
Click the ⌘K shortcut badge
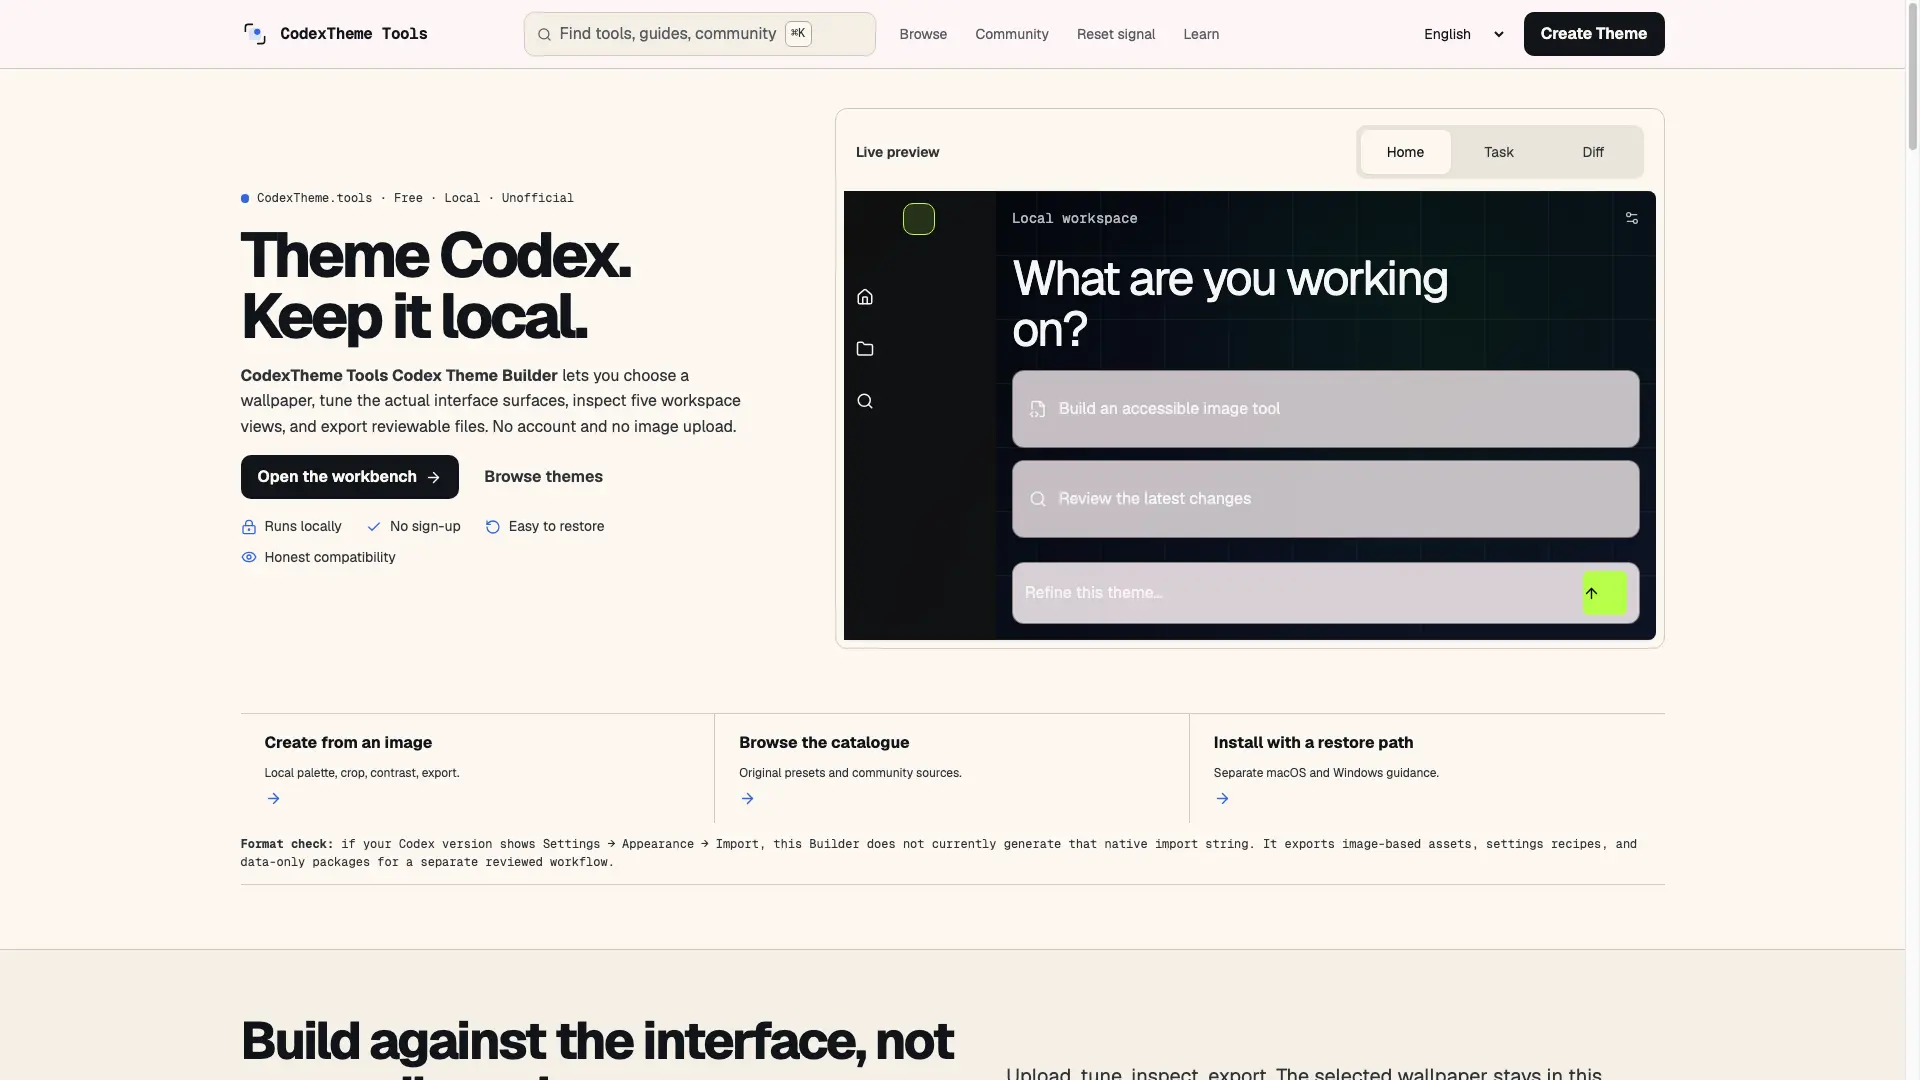(x=798, y=34)
